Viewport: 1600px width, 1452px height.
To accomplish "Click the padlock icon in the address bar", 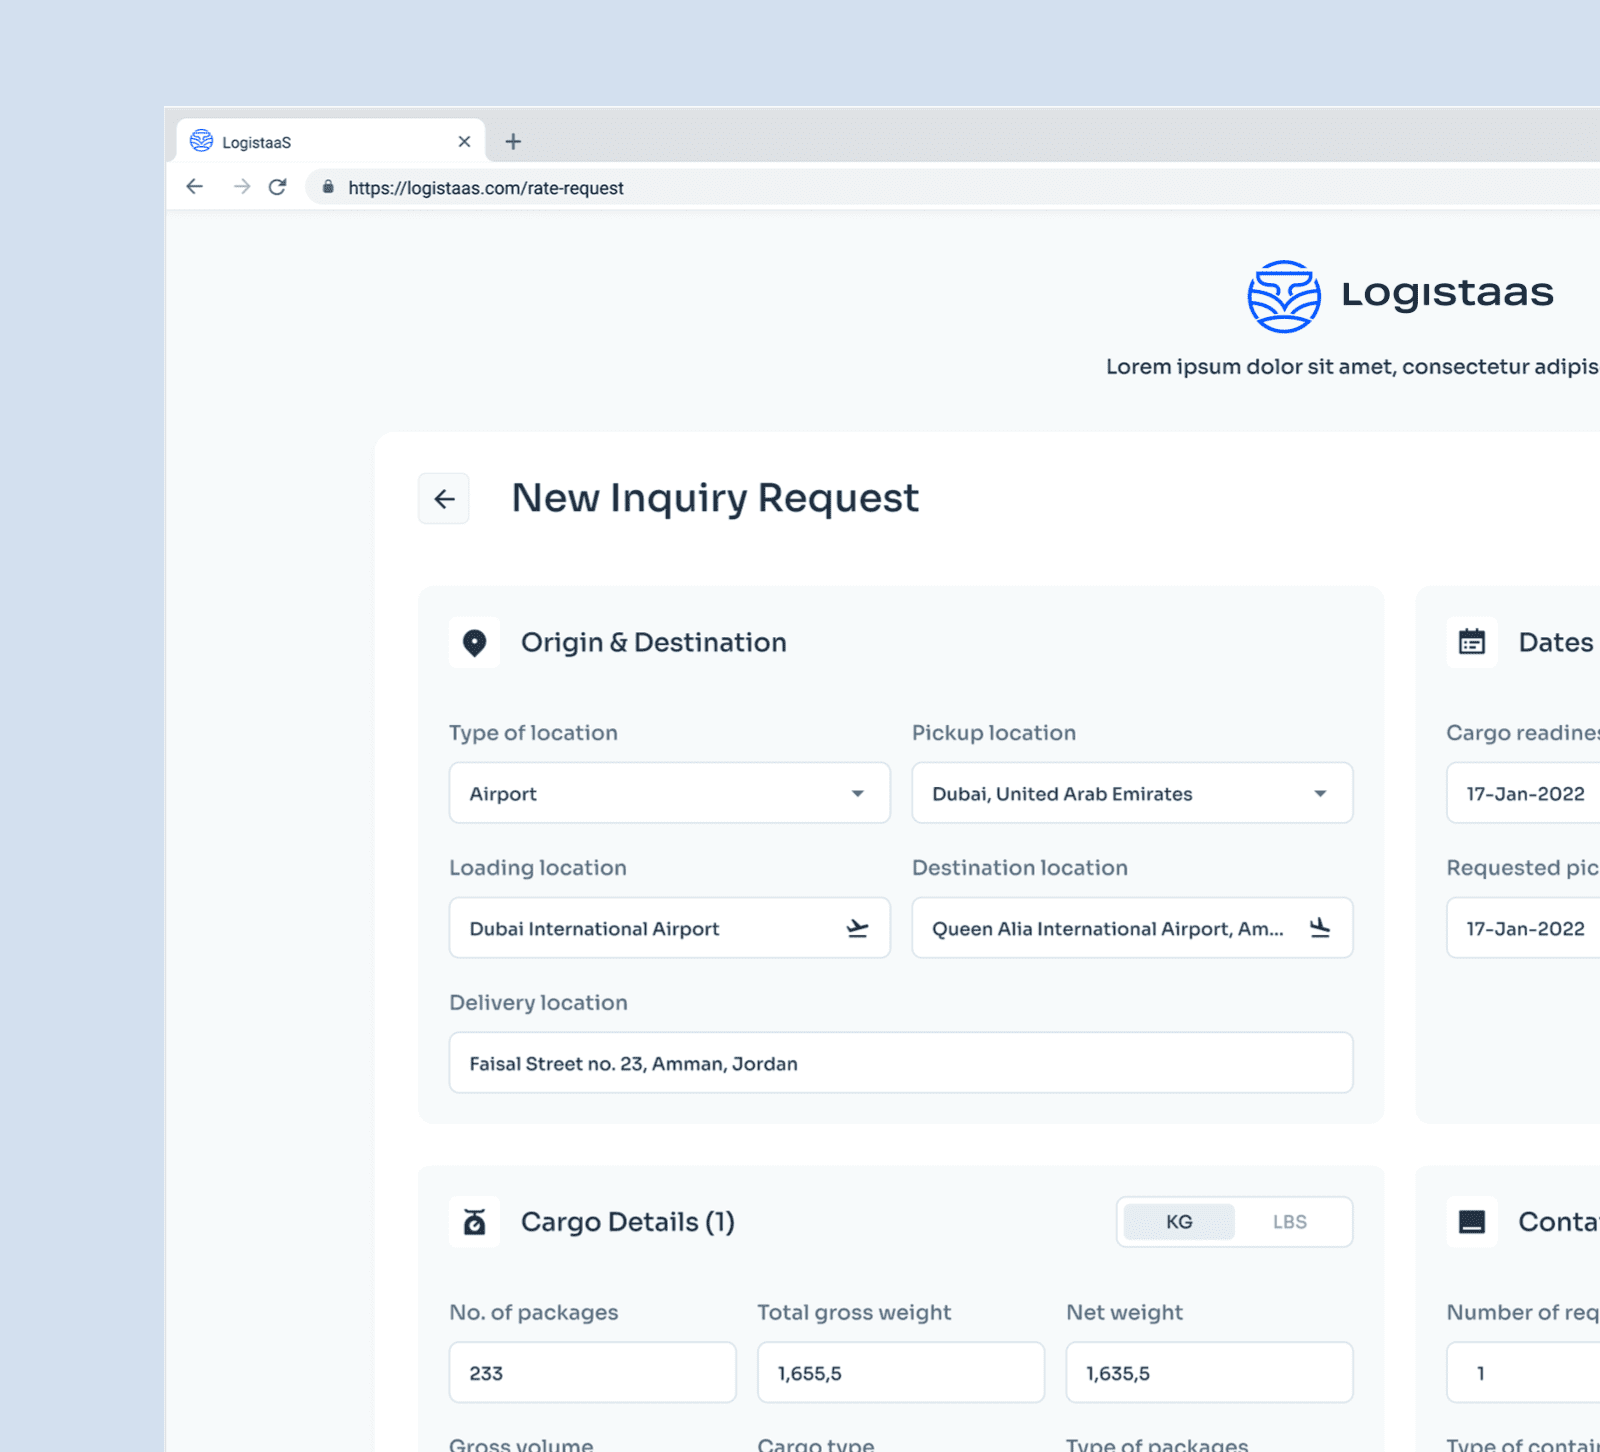I will coord(327,187).
